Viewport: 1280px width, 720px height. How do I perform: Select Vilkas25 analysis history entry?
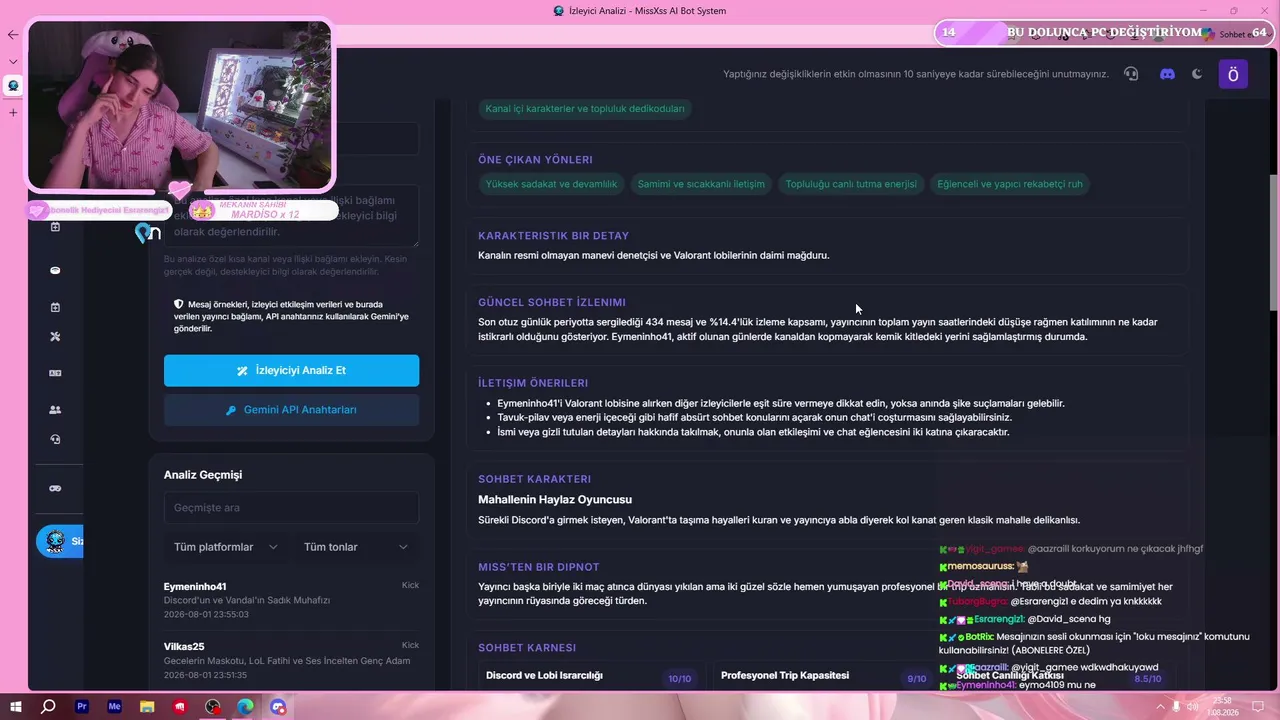click(291, 660)
